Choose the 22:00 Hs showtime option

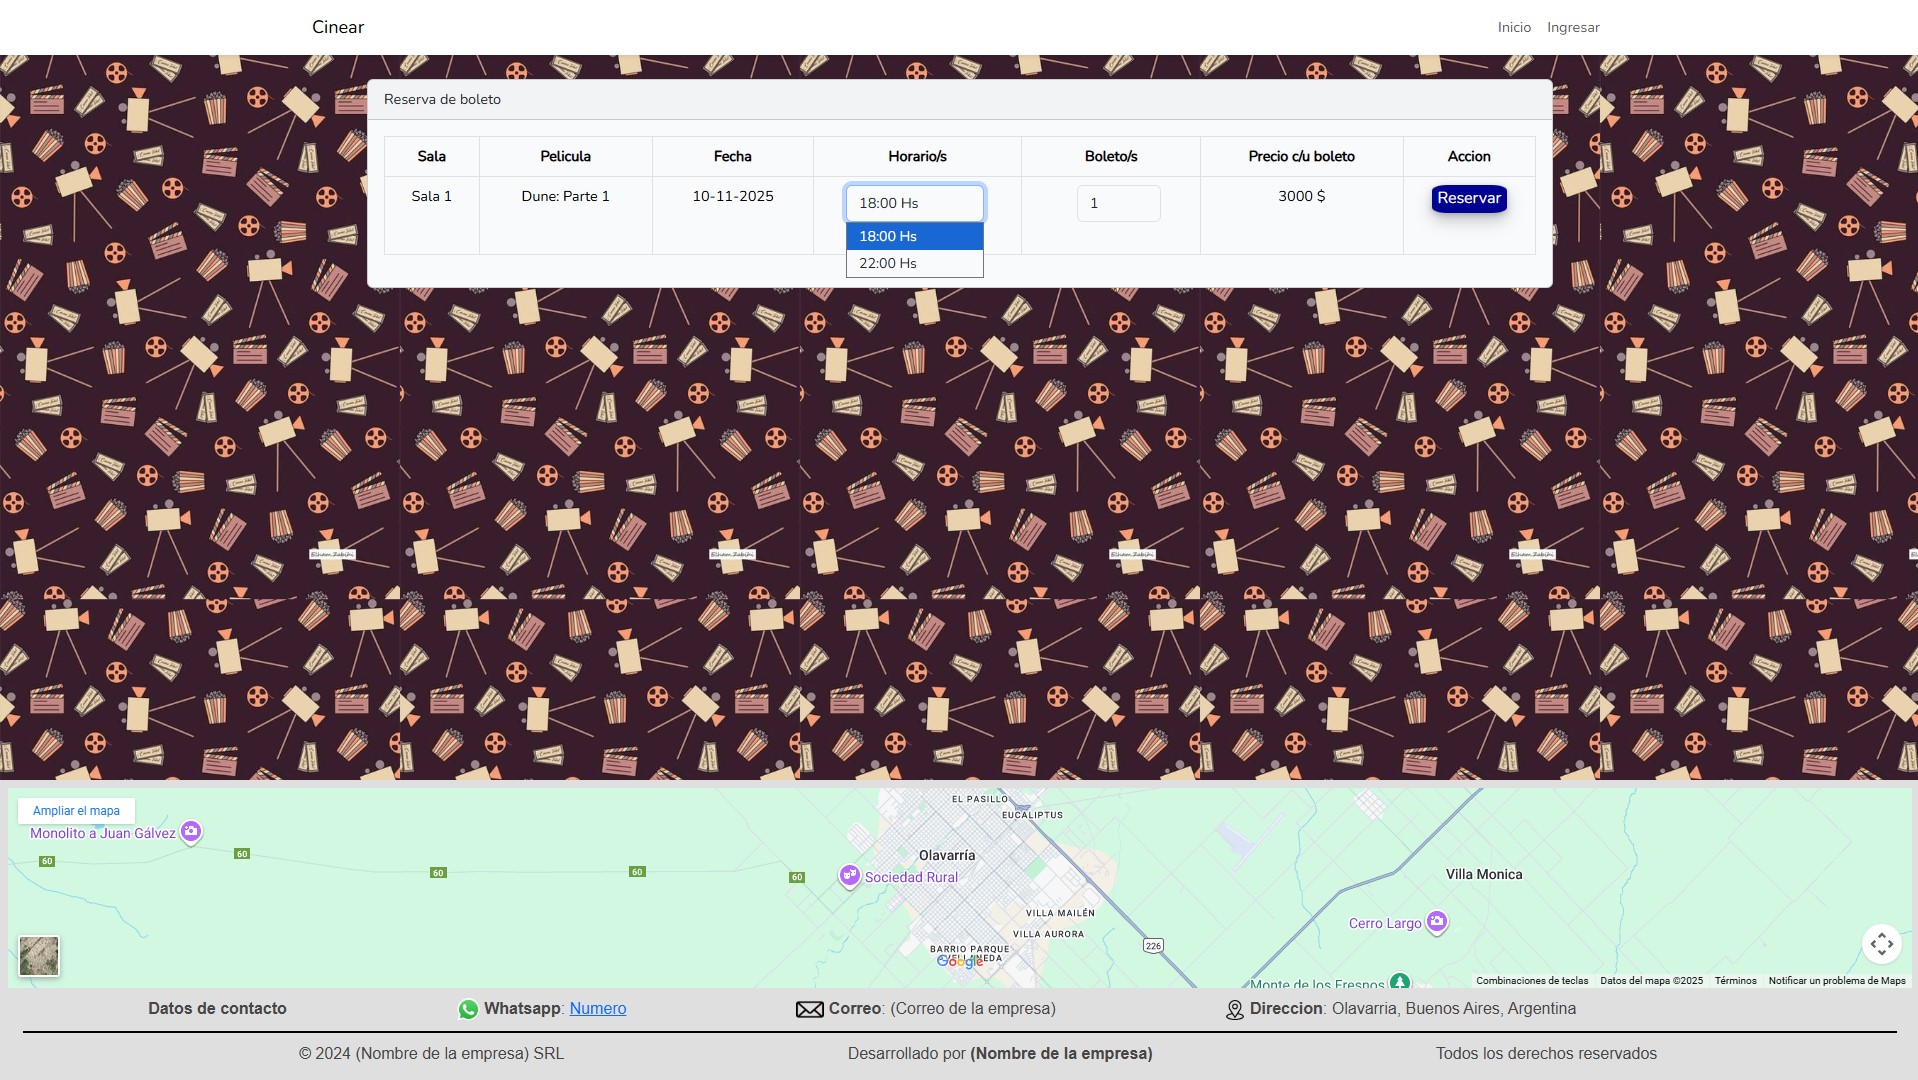914,263
